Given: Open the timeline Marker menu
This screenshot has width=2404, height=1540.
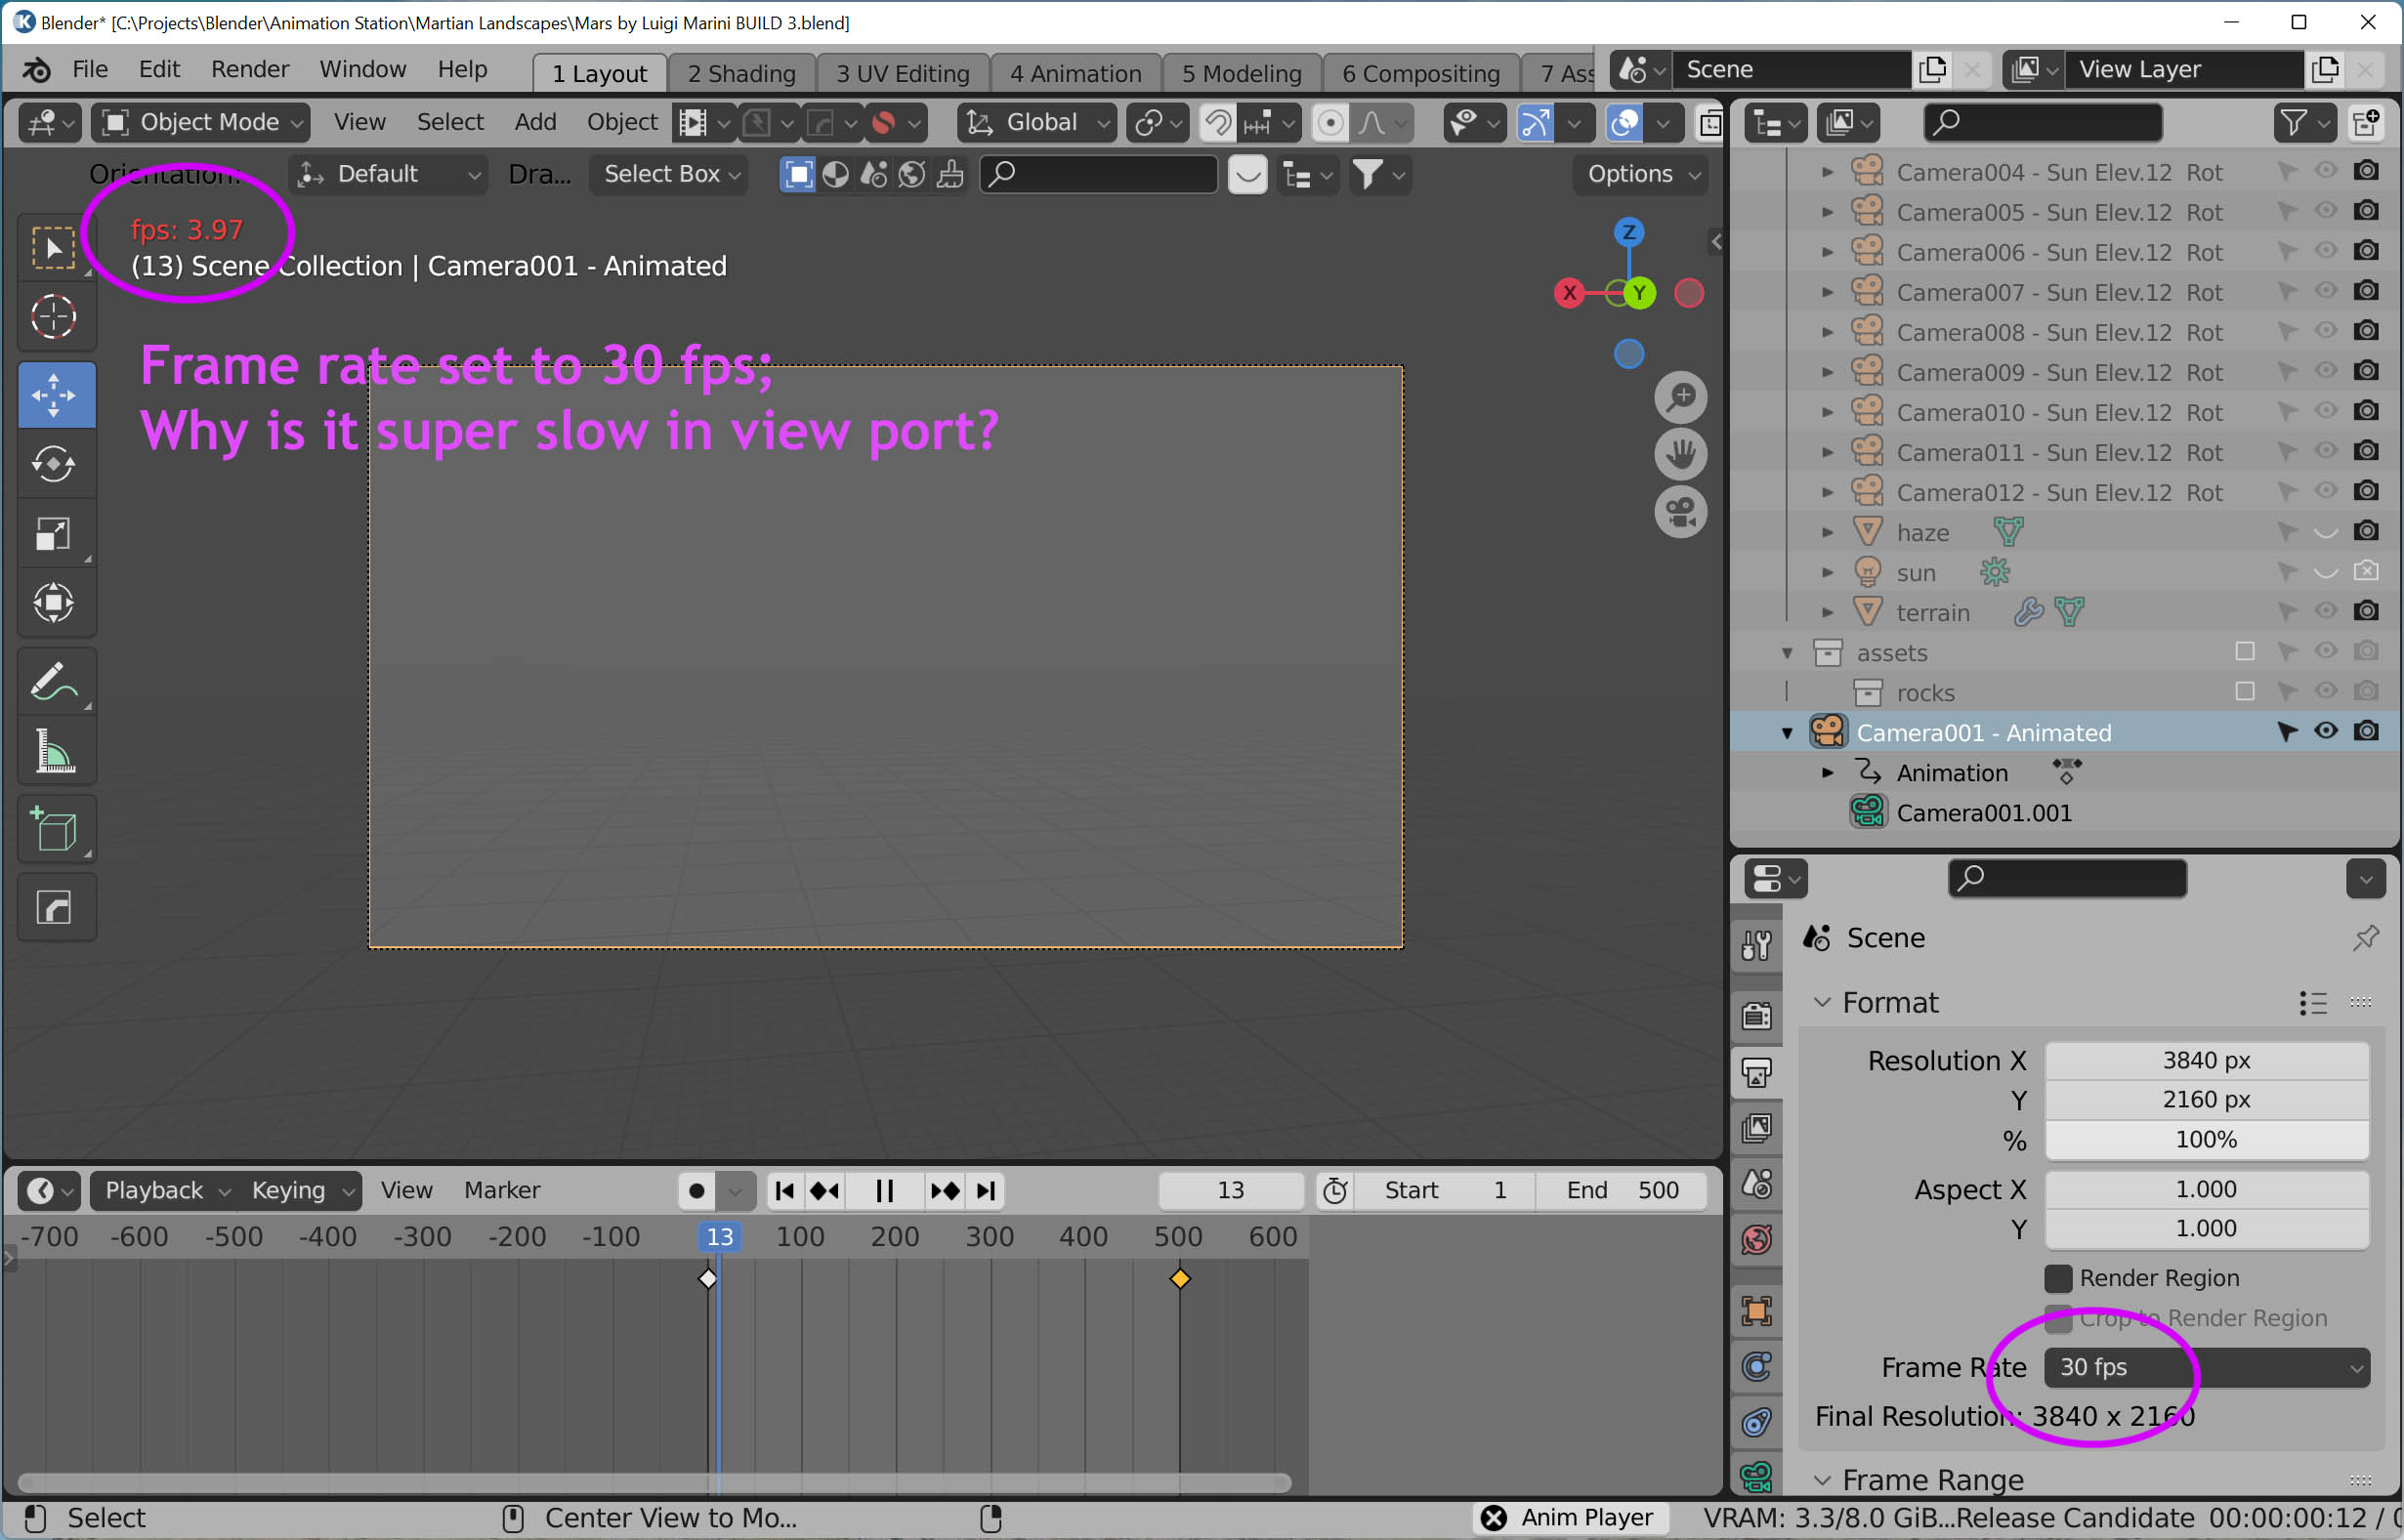Looking at the screenshot, I should [x=502, y=1190].
